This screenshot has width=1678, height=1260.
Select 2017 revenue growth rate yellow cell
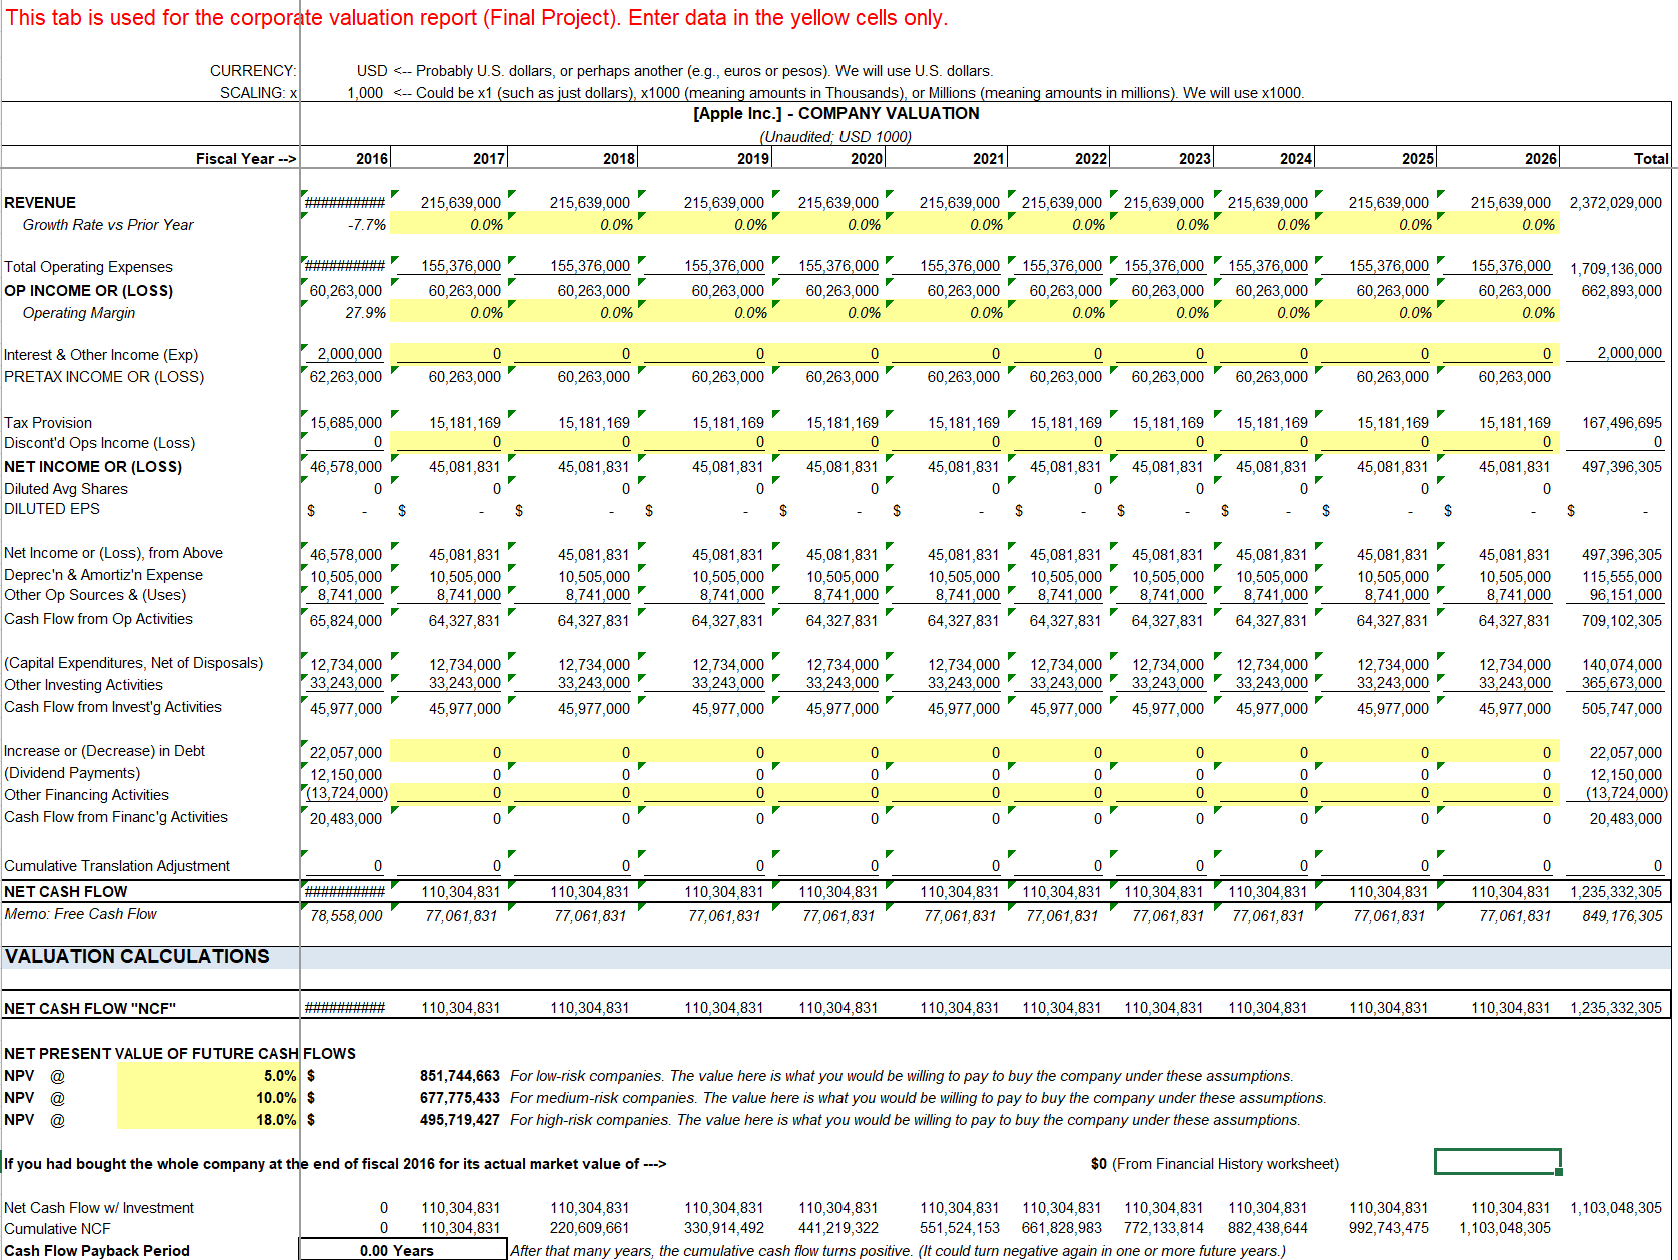tap(448, 225)
